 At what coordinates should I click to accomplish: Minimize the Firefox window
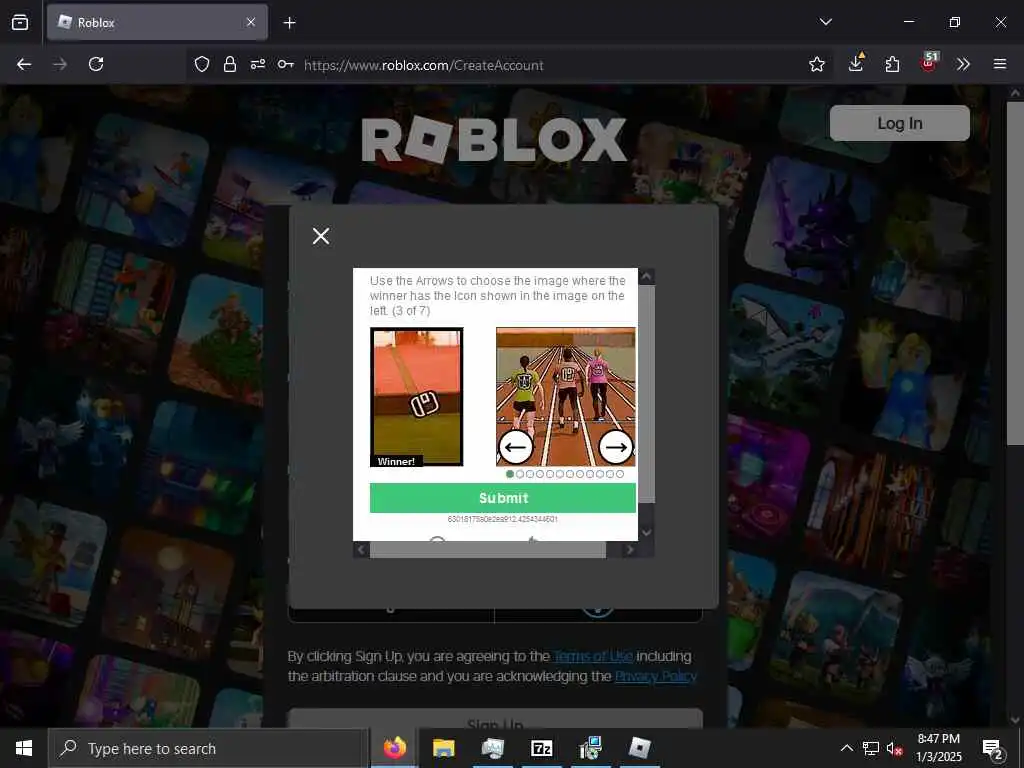pyautogui.click(x=908, y=22)
